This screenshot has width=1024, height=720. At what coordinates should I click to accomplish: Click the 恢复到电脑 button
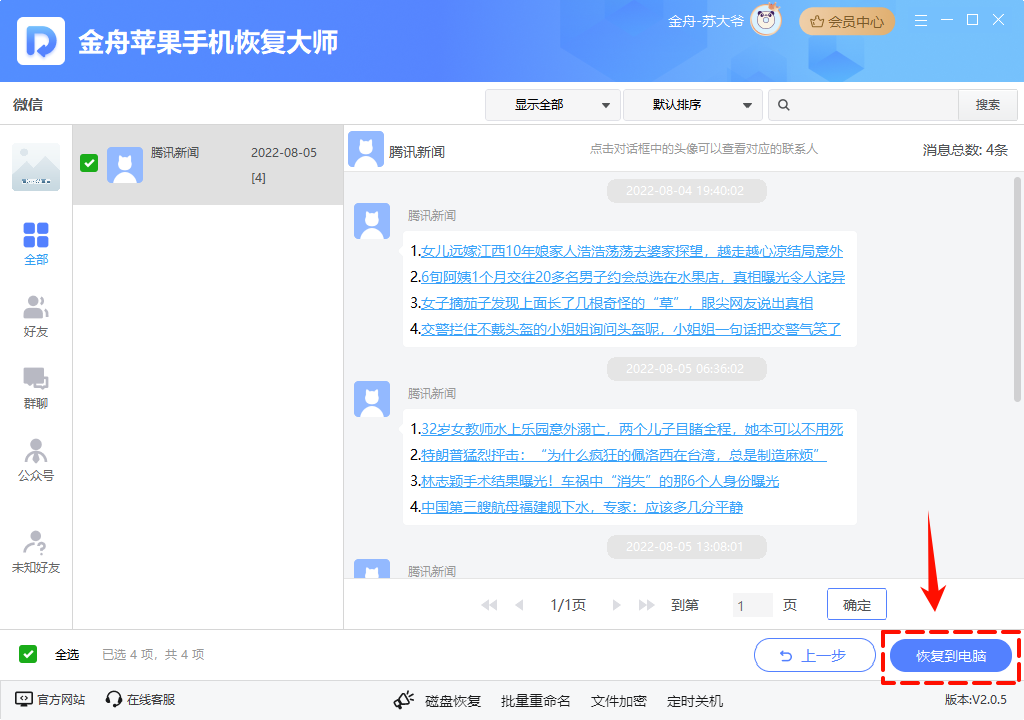pos(951,656)
